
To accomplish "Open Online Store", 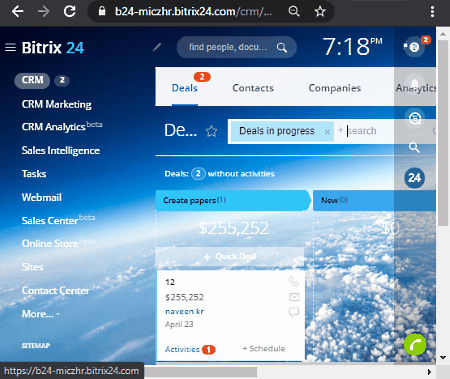I will (58, 243).
